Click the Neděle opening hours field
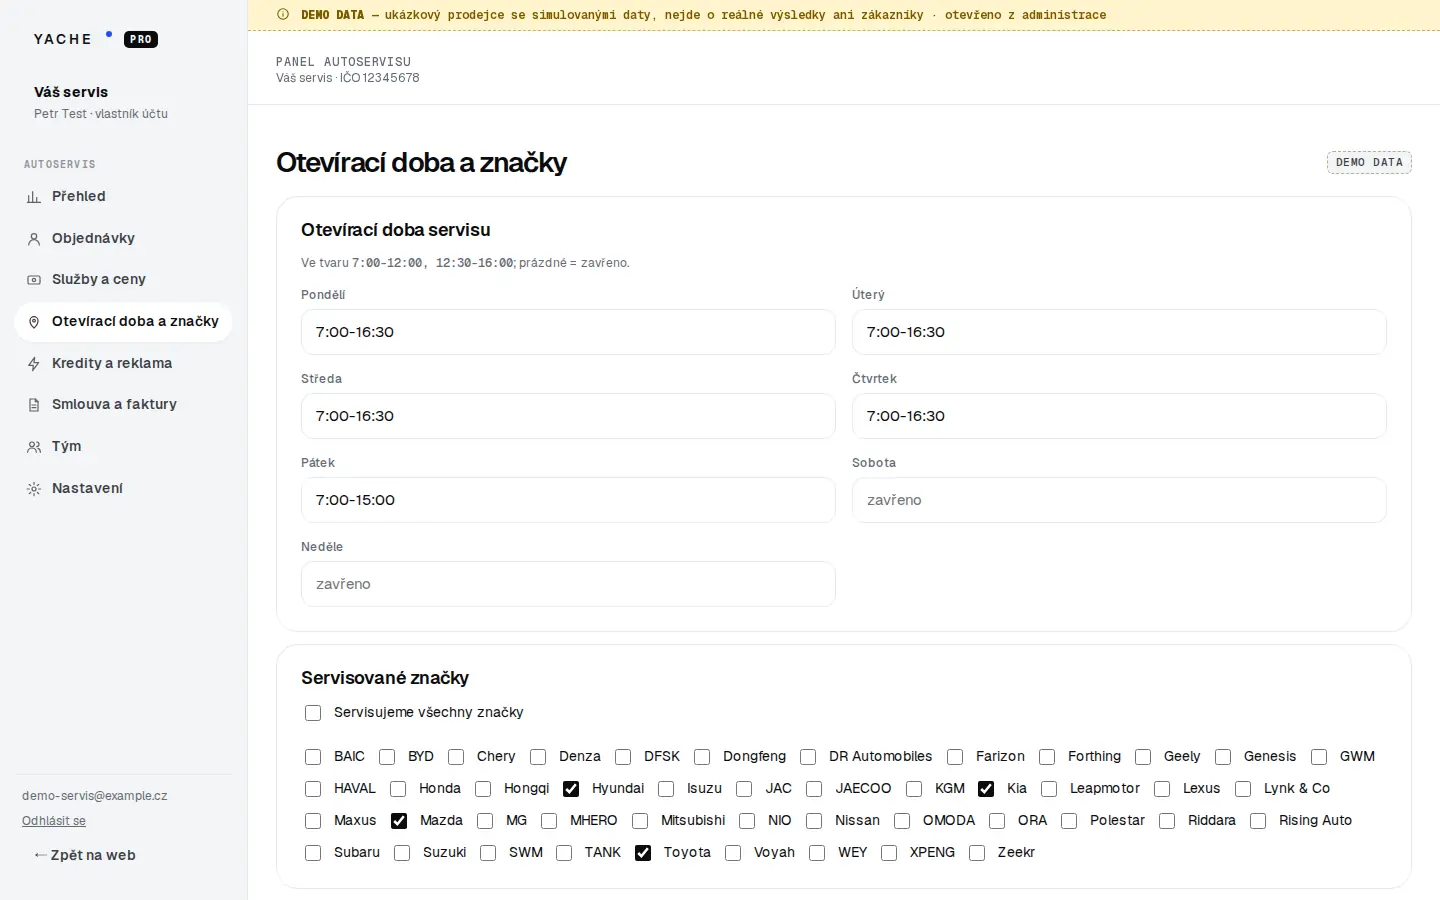The width and height of the screenshot is (1440, 900). pyautogui.click(x=568, y=584)
